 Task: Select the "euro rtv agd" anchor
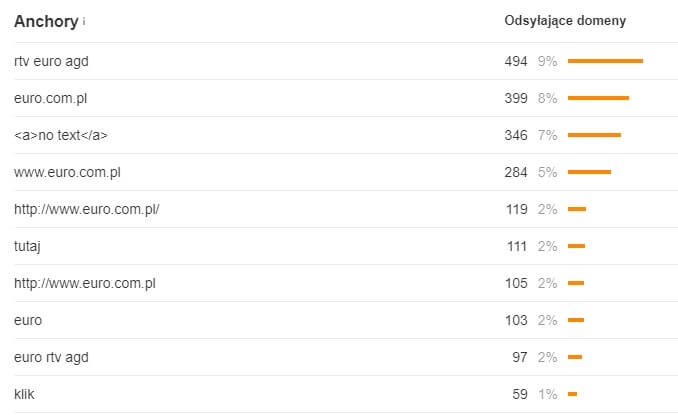click(51, 357)
